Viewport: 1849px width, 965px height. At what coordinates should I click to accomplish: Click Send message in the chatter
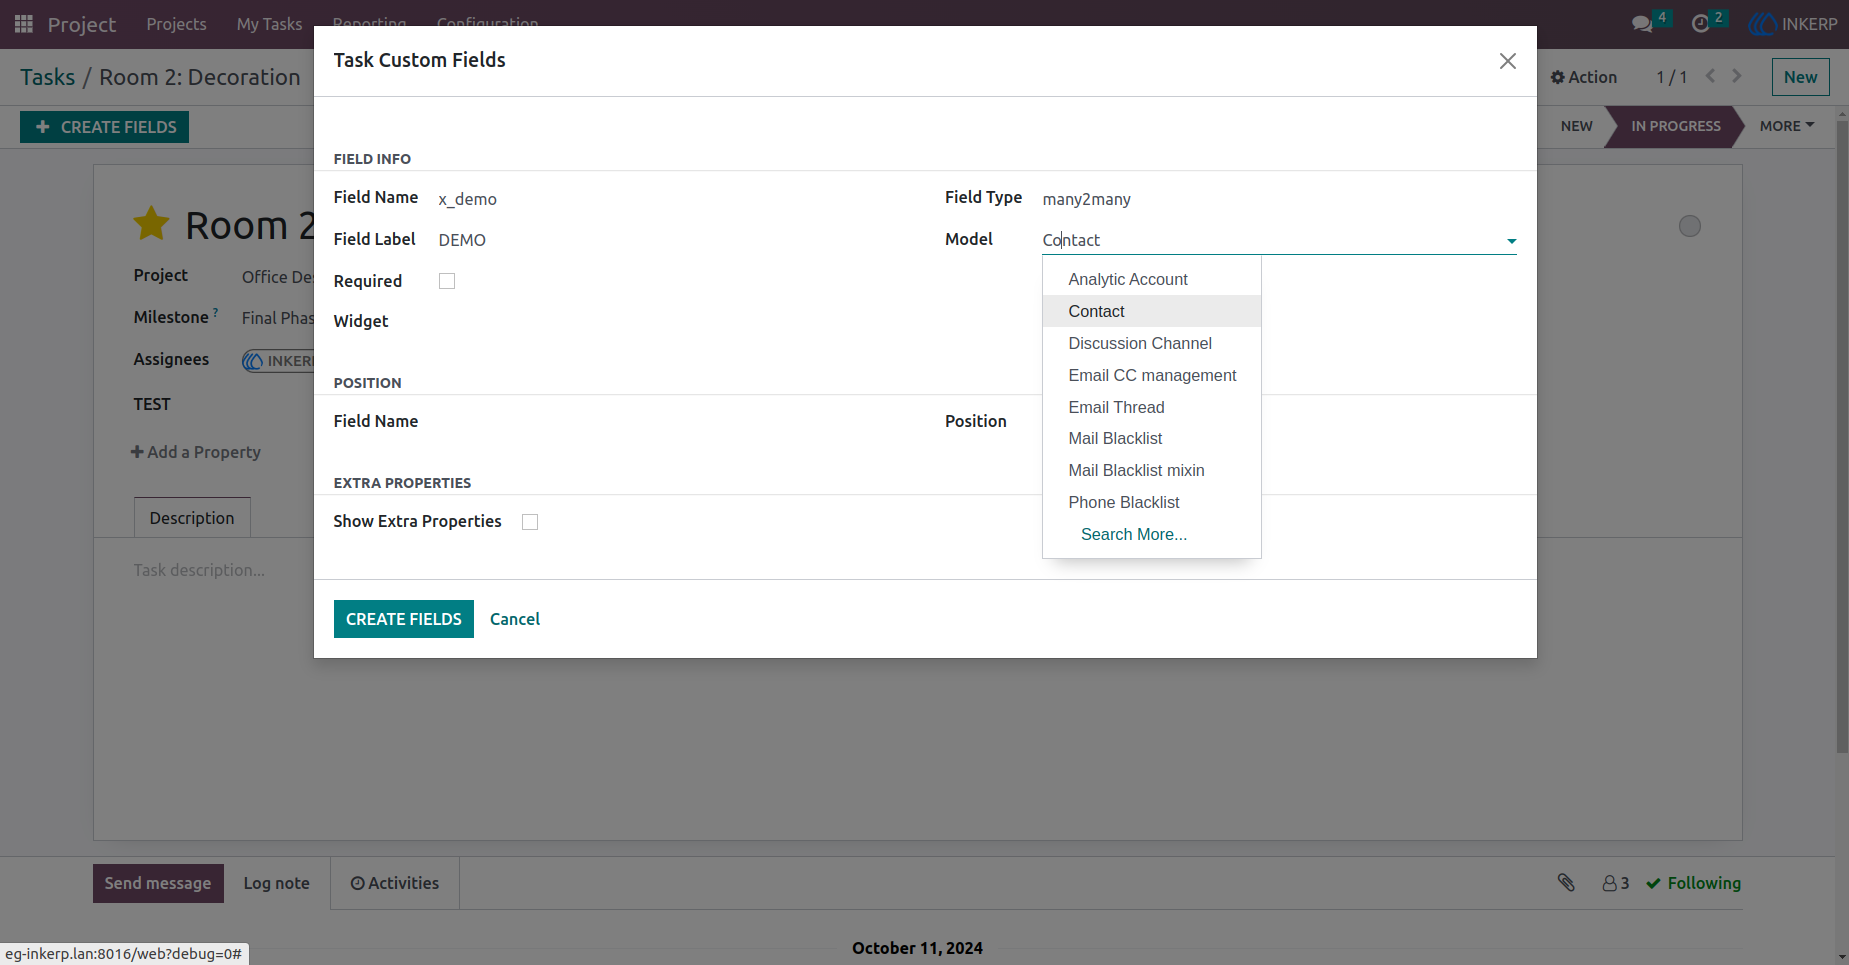[158, 883]
